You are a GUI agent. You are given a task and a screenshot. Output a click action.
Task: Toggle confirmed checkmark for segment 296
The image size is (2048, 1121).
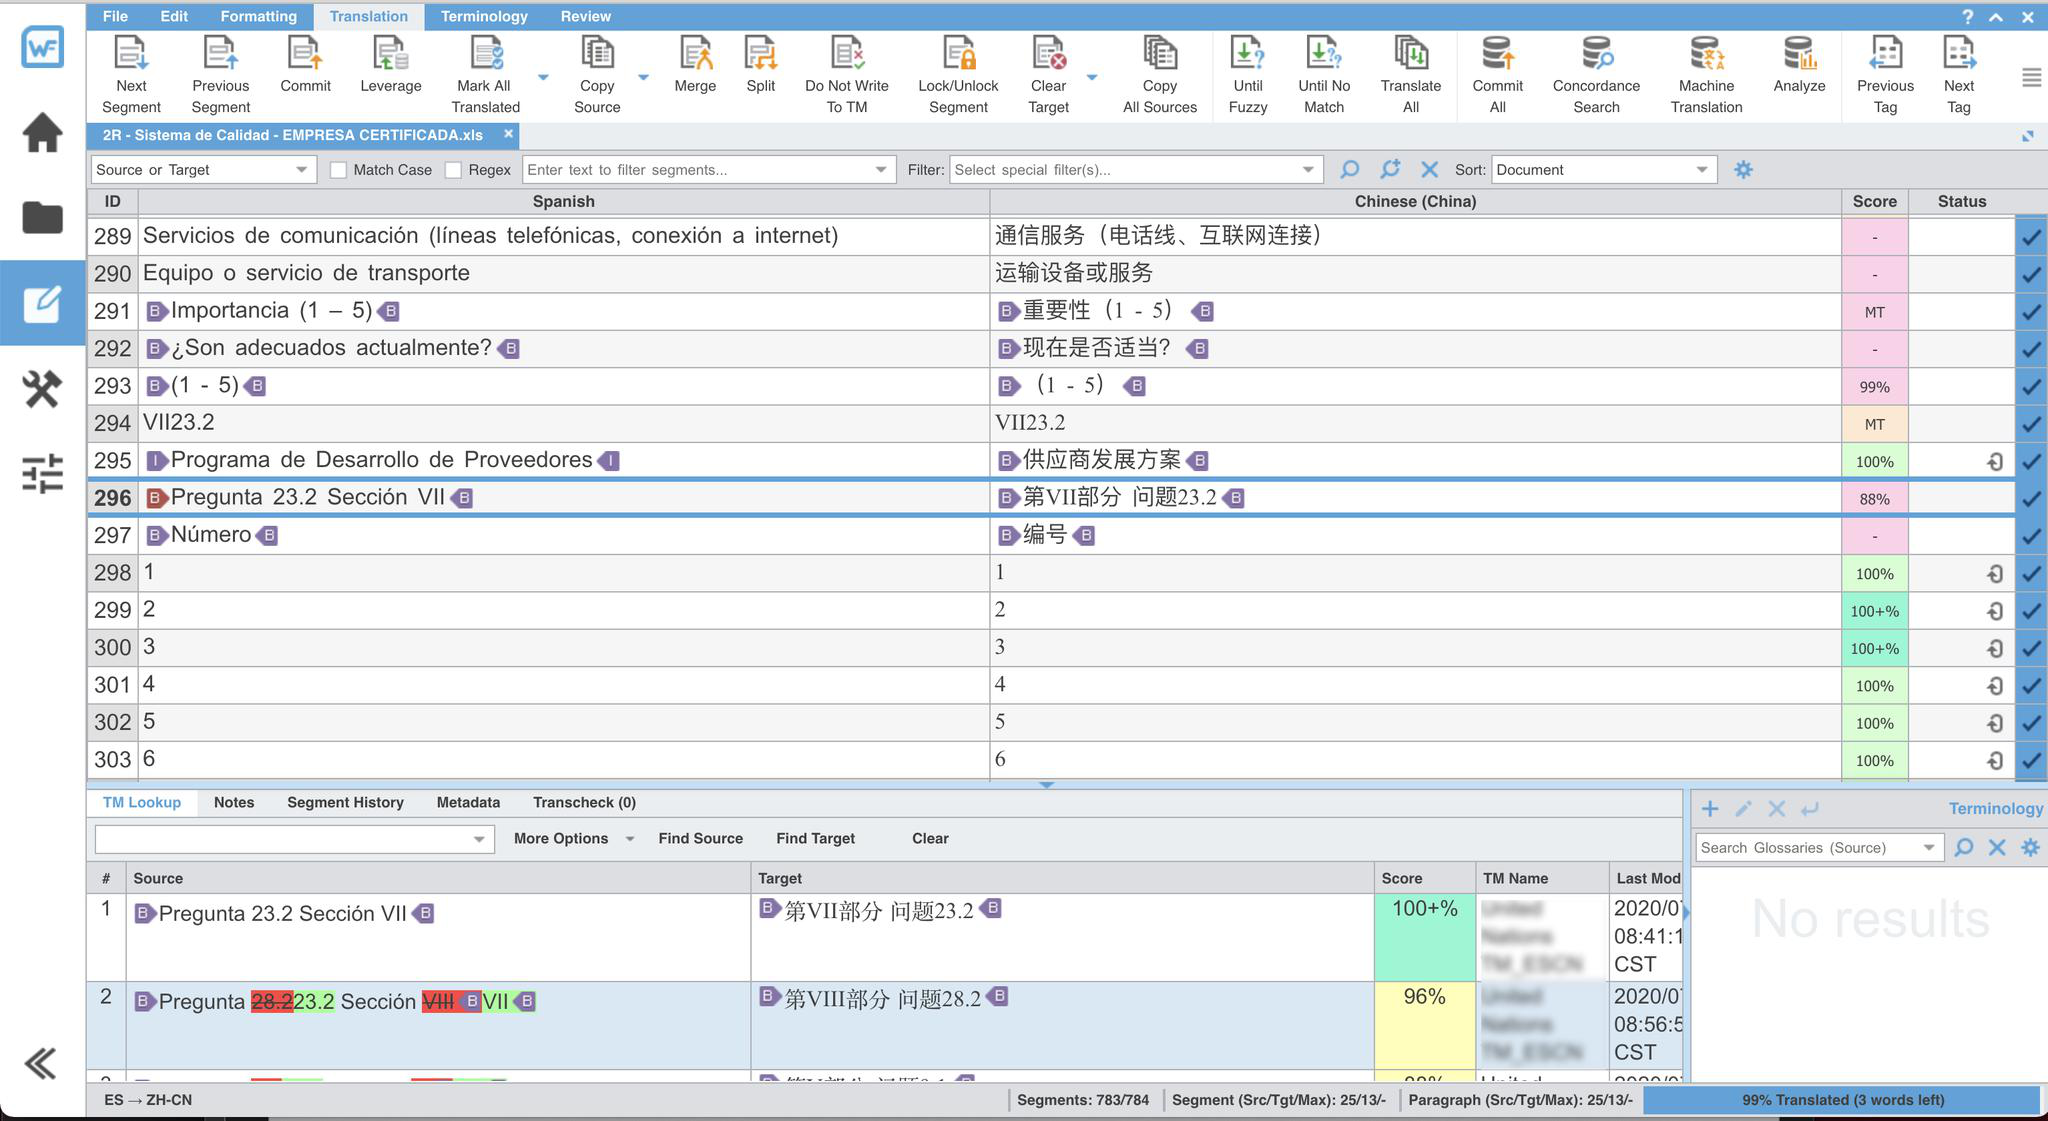(2031, 499)
